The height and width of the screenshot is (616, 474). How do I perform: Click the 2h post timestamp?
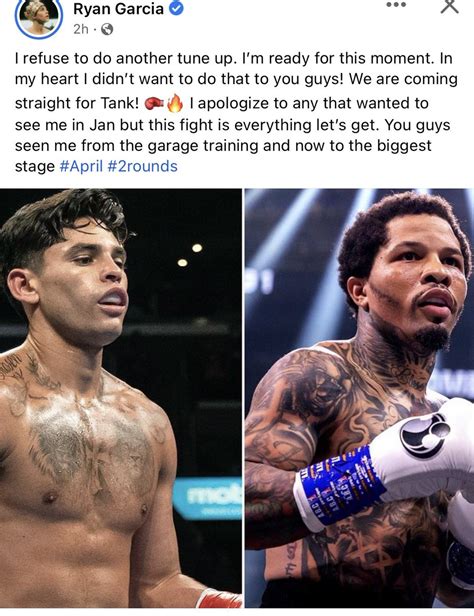pyautogui.click(x=81, y=29)
